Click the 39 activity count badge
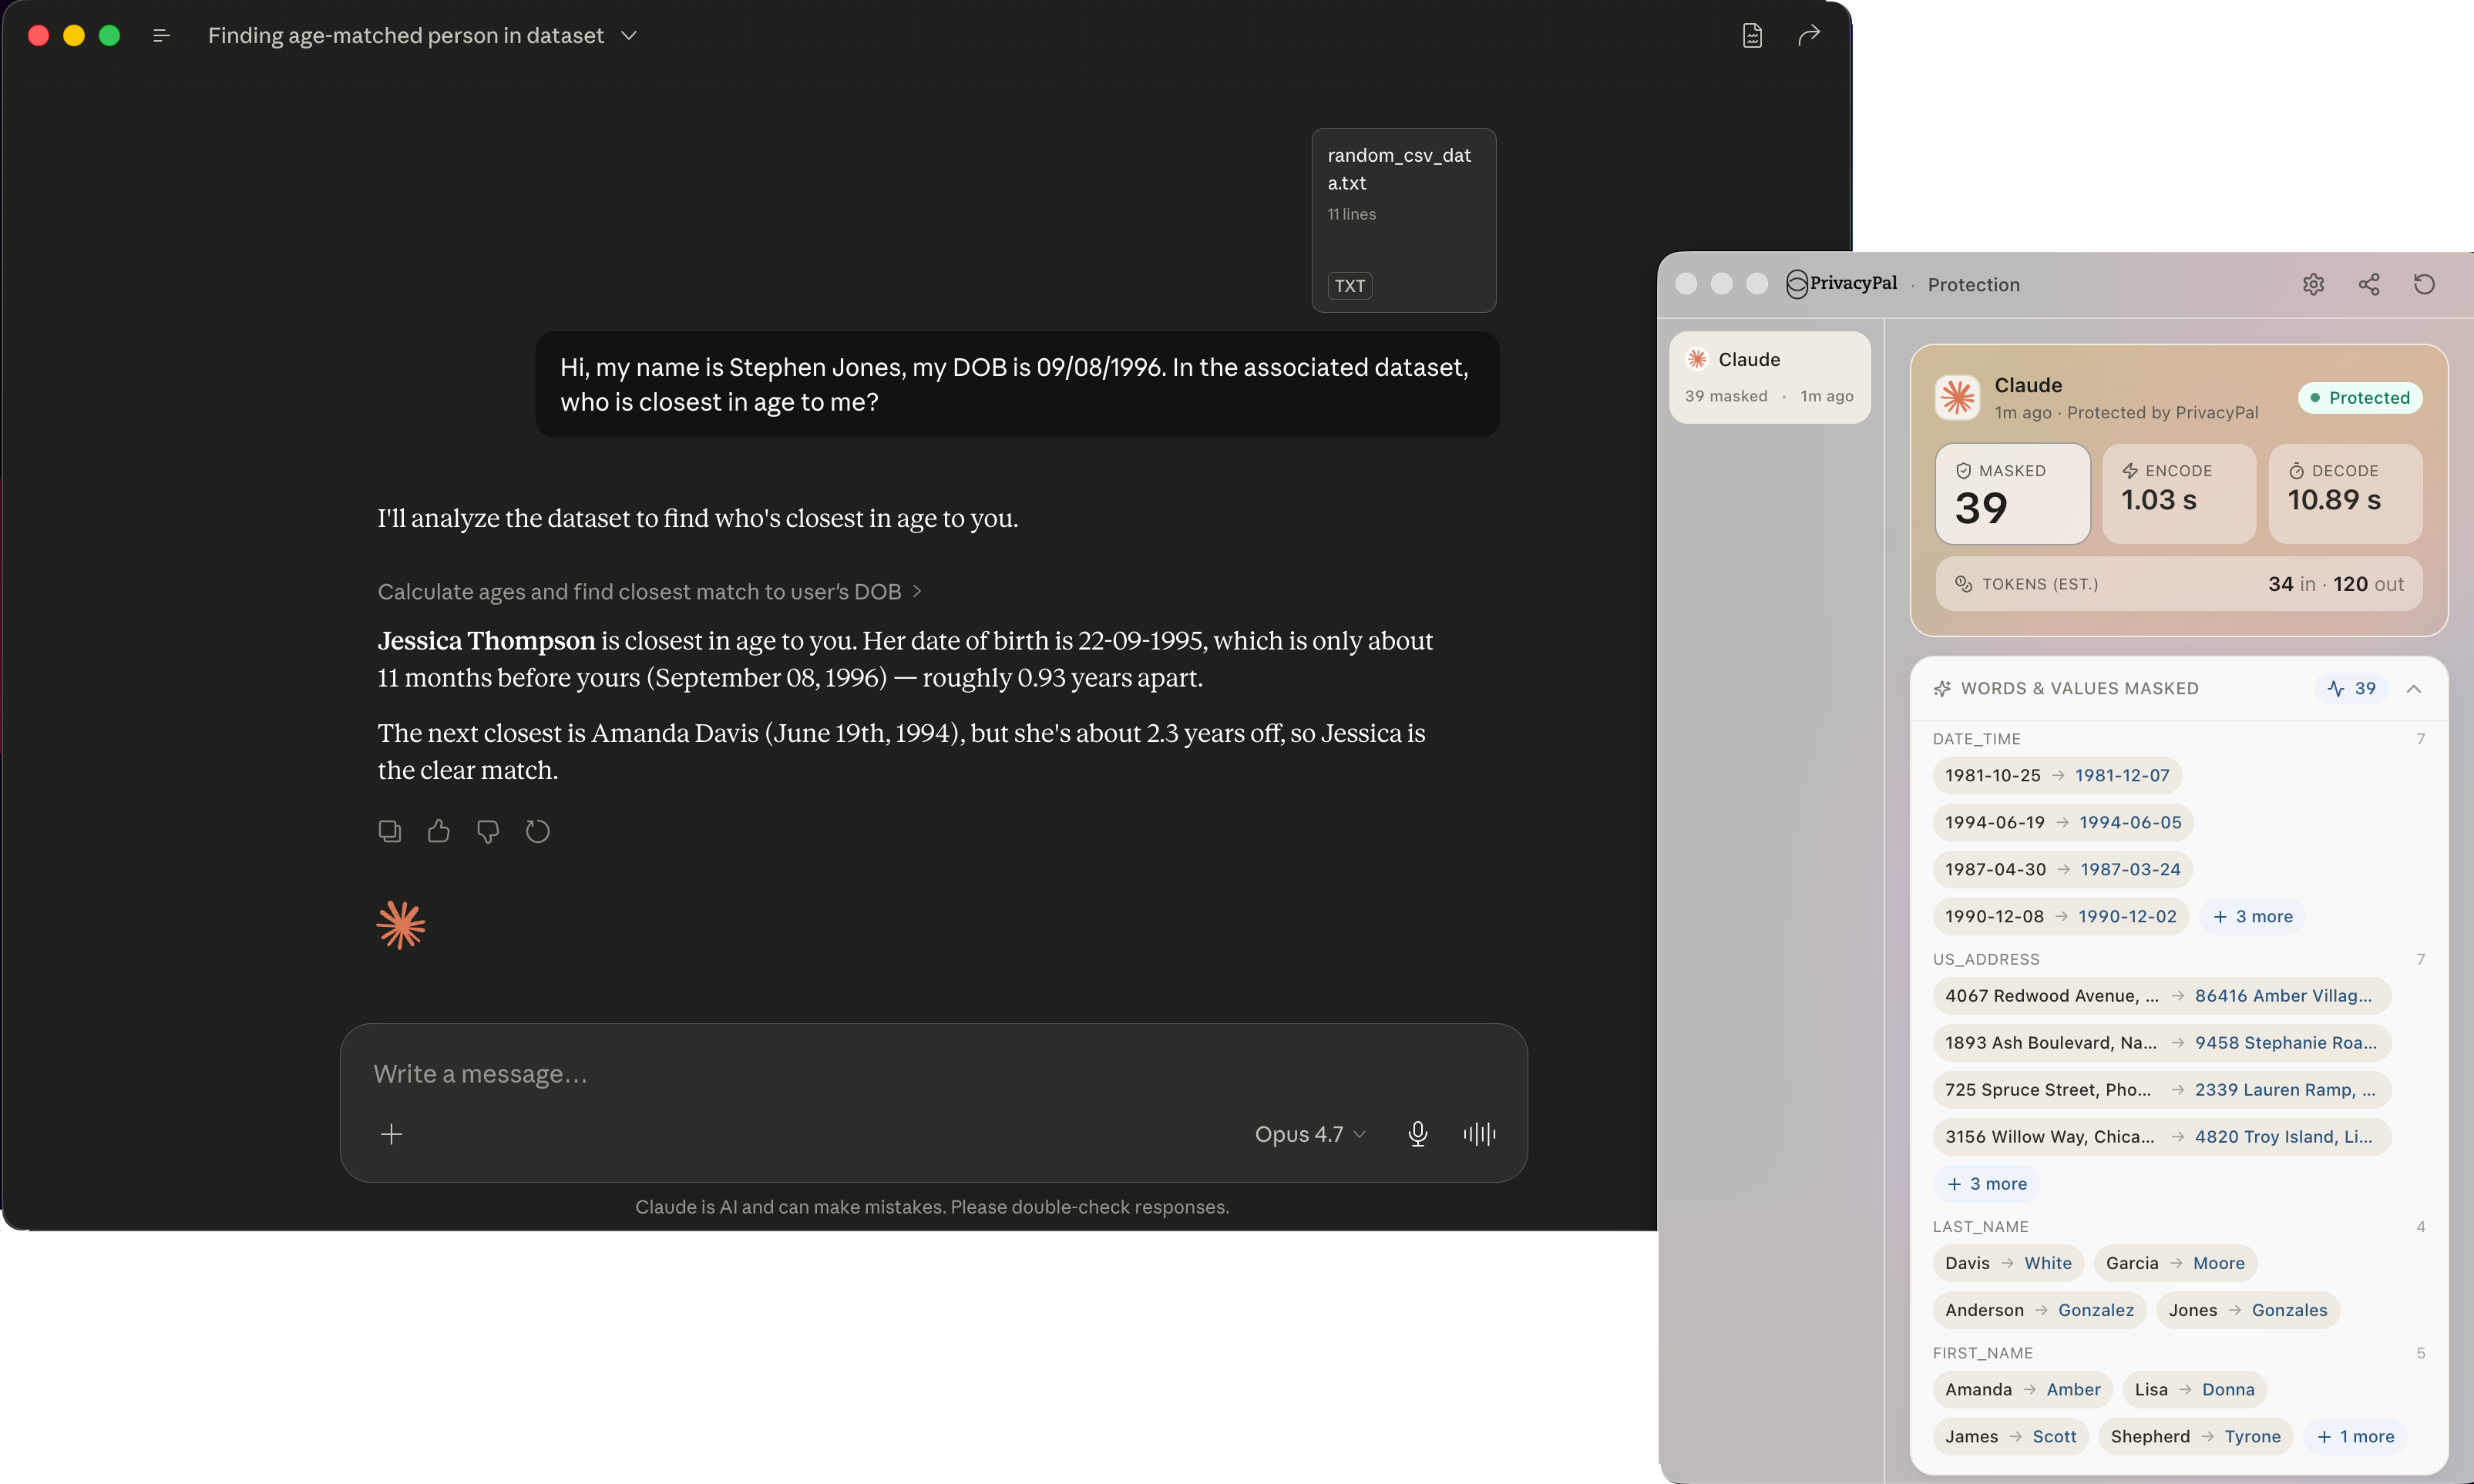 (2351, 688)
